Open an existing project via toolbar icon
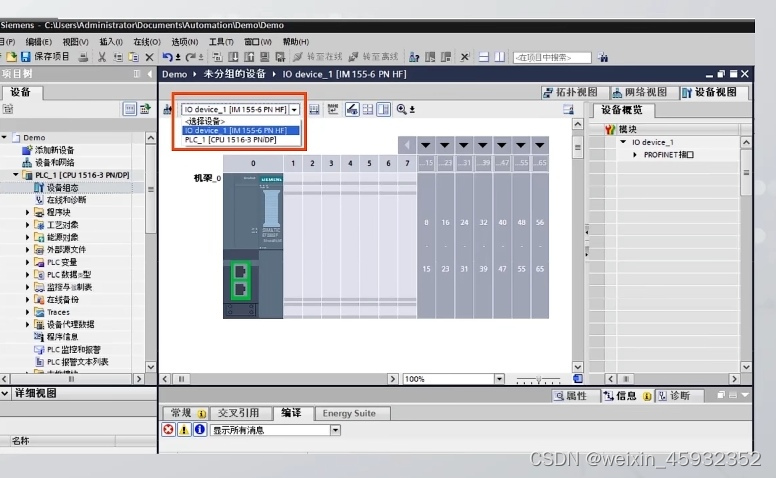 coord(11,57)
